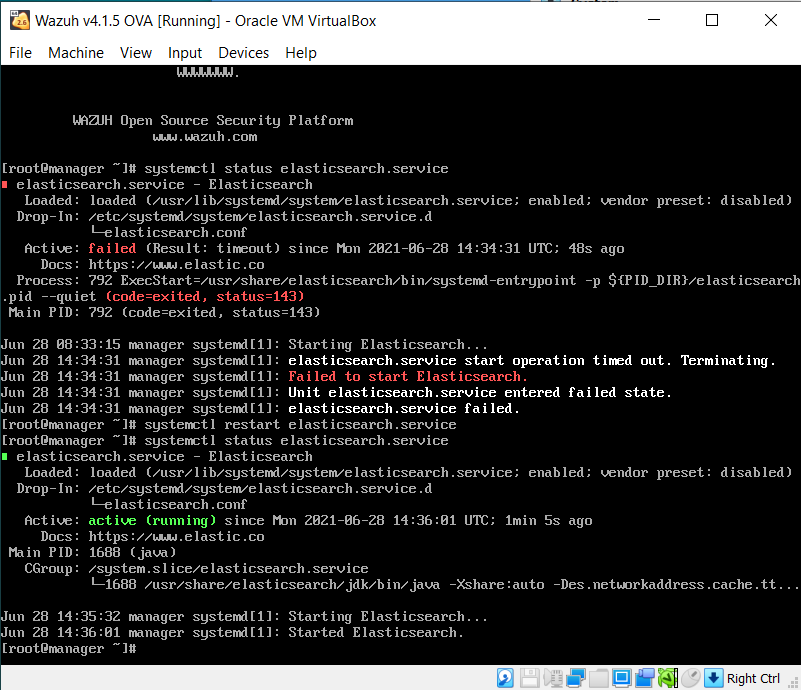Open the Machine menu
Viewport: 801px width, 690px height.
coord(76,53)
